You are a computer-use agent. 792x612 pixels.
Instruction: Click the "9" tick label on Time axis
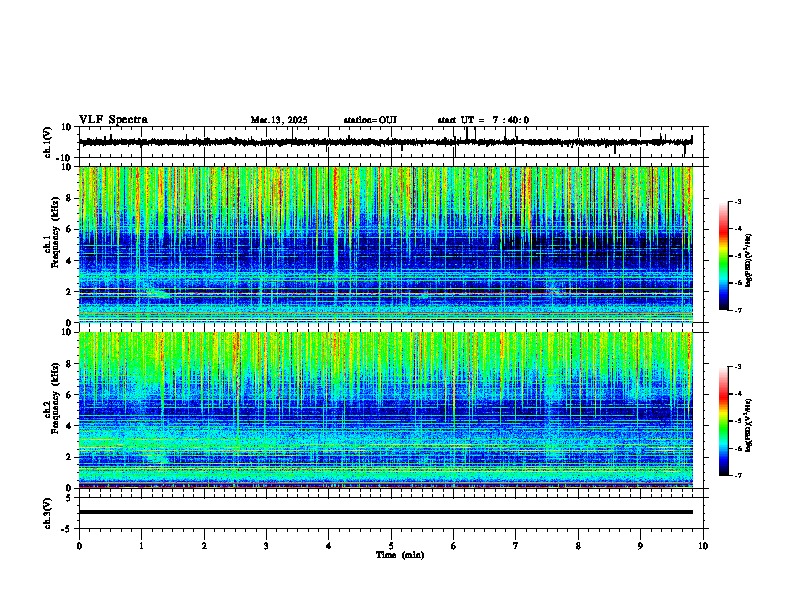[x=640, y=546]
